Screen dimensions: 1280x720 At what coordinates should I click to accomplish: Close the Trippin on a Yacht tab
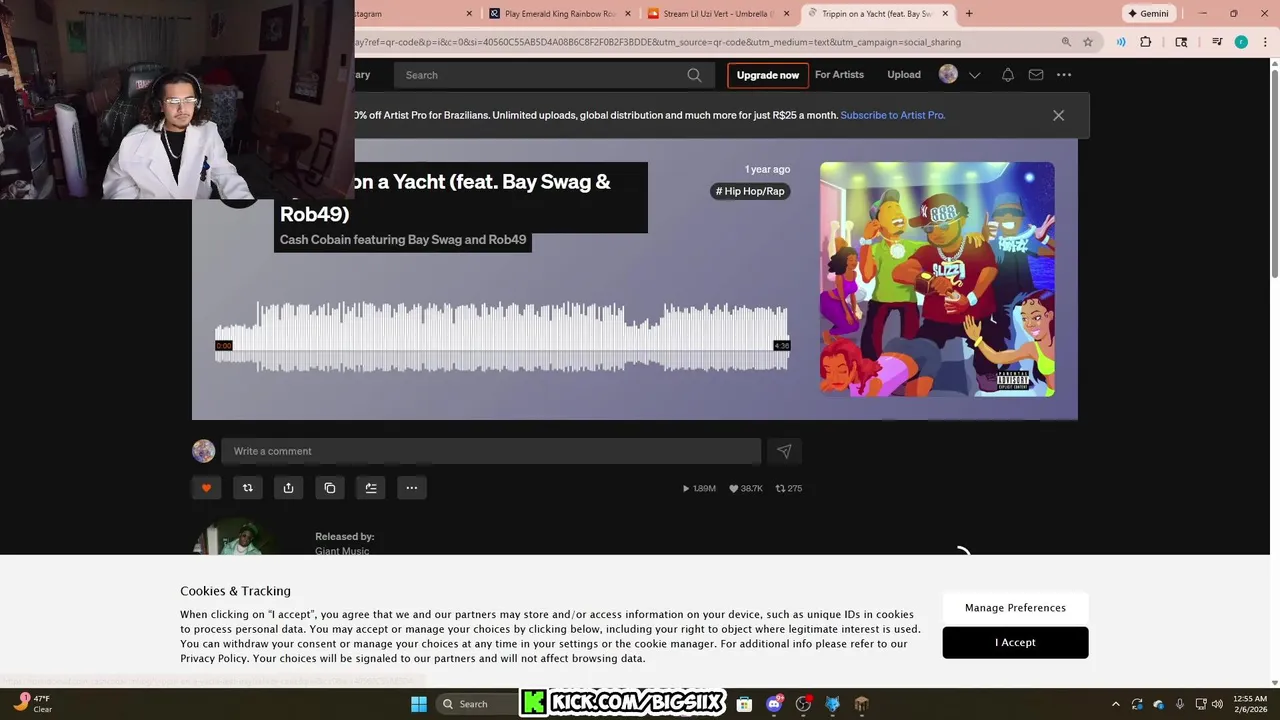[x=945, y=14]
